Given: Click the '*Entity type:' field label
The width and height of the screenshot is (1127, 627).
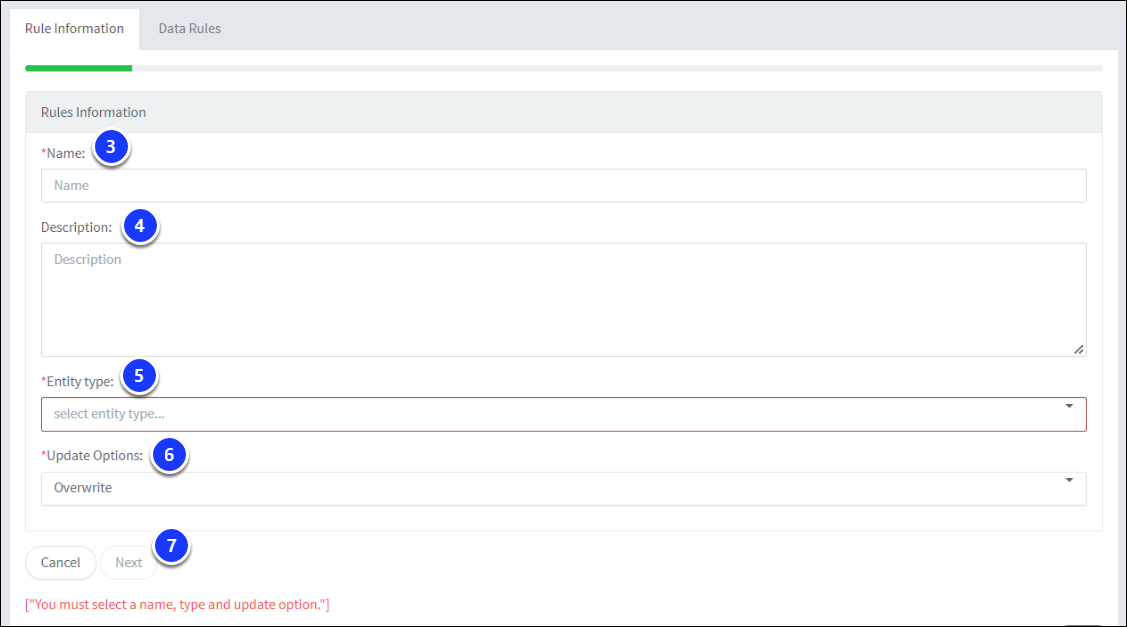Looking at the screenshot, I should click(x=78, y=382).
